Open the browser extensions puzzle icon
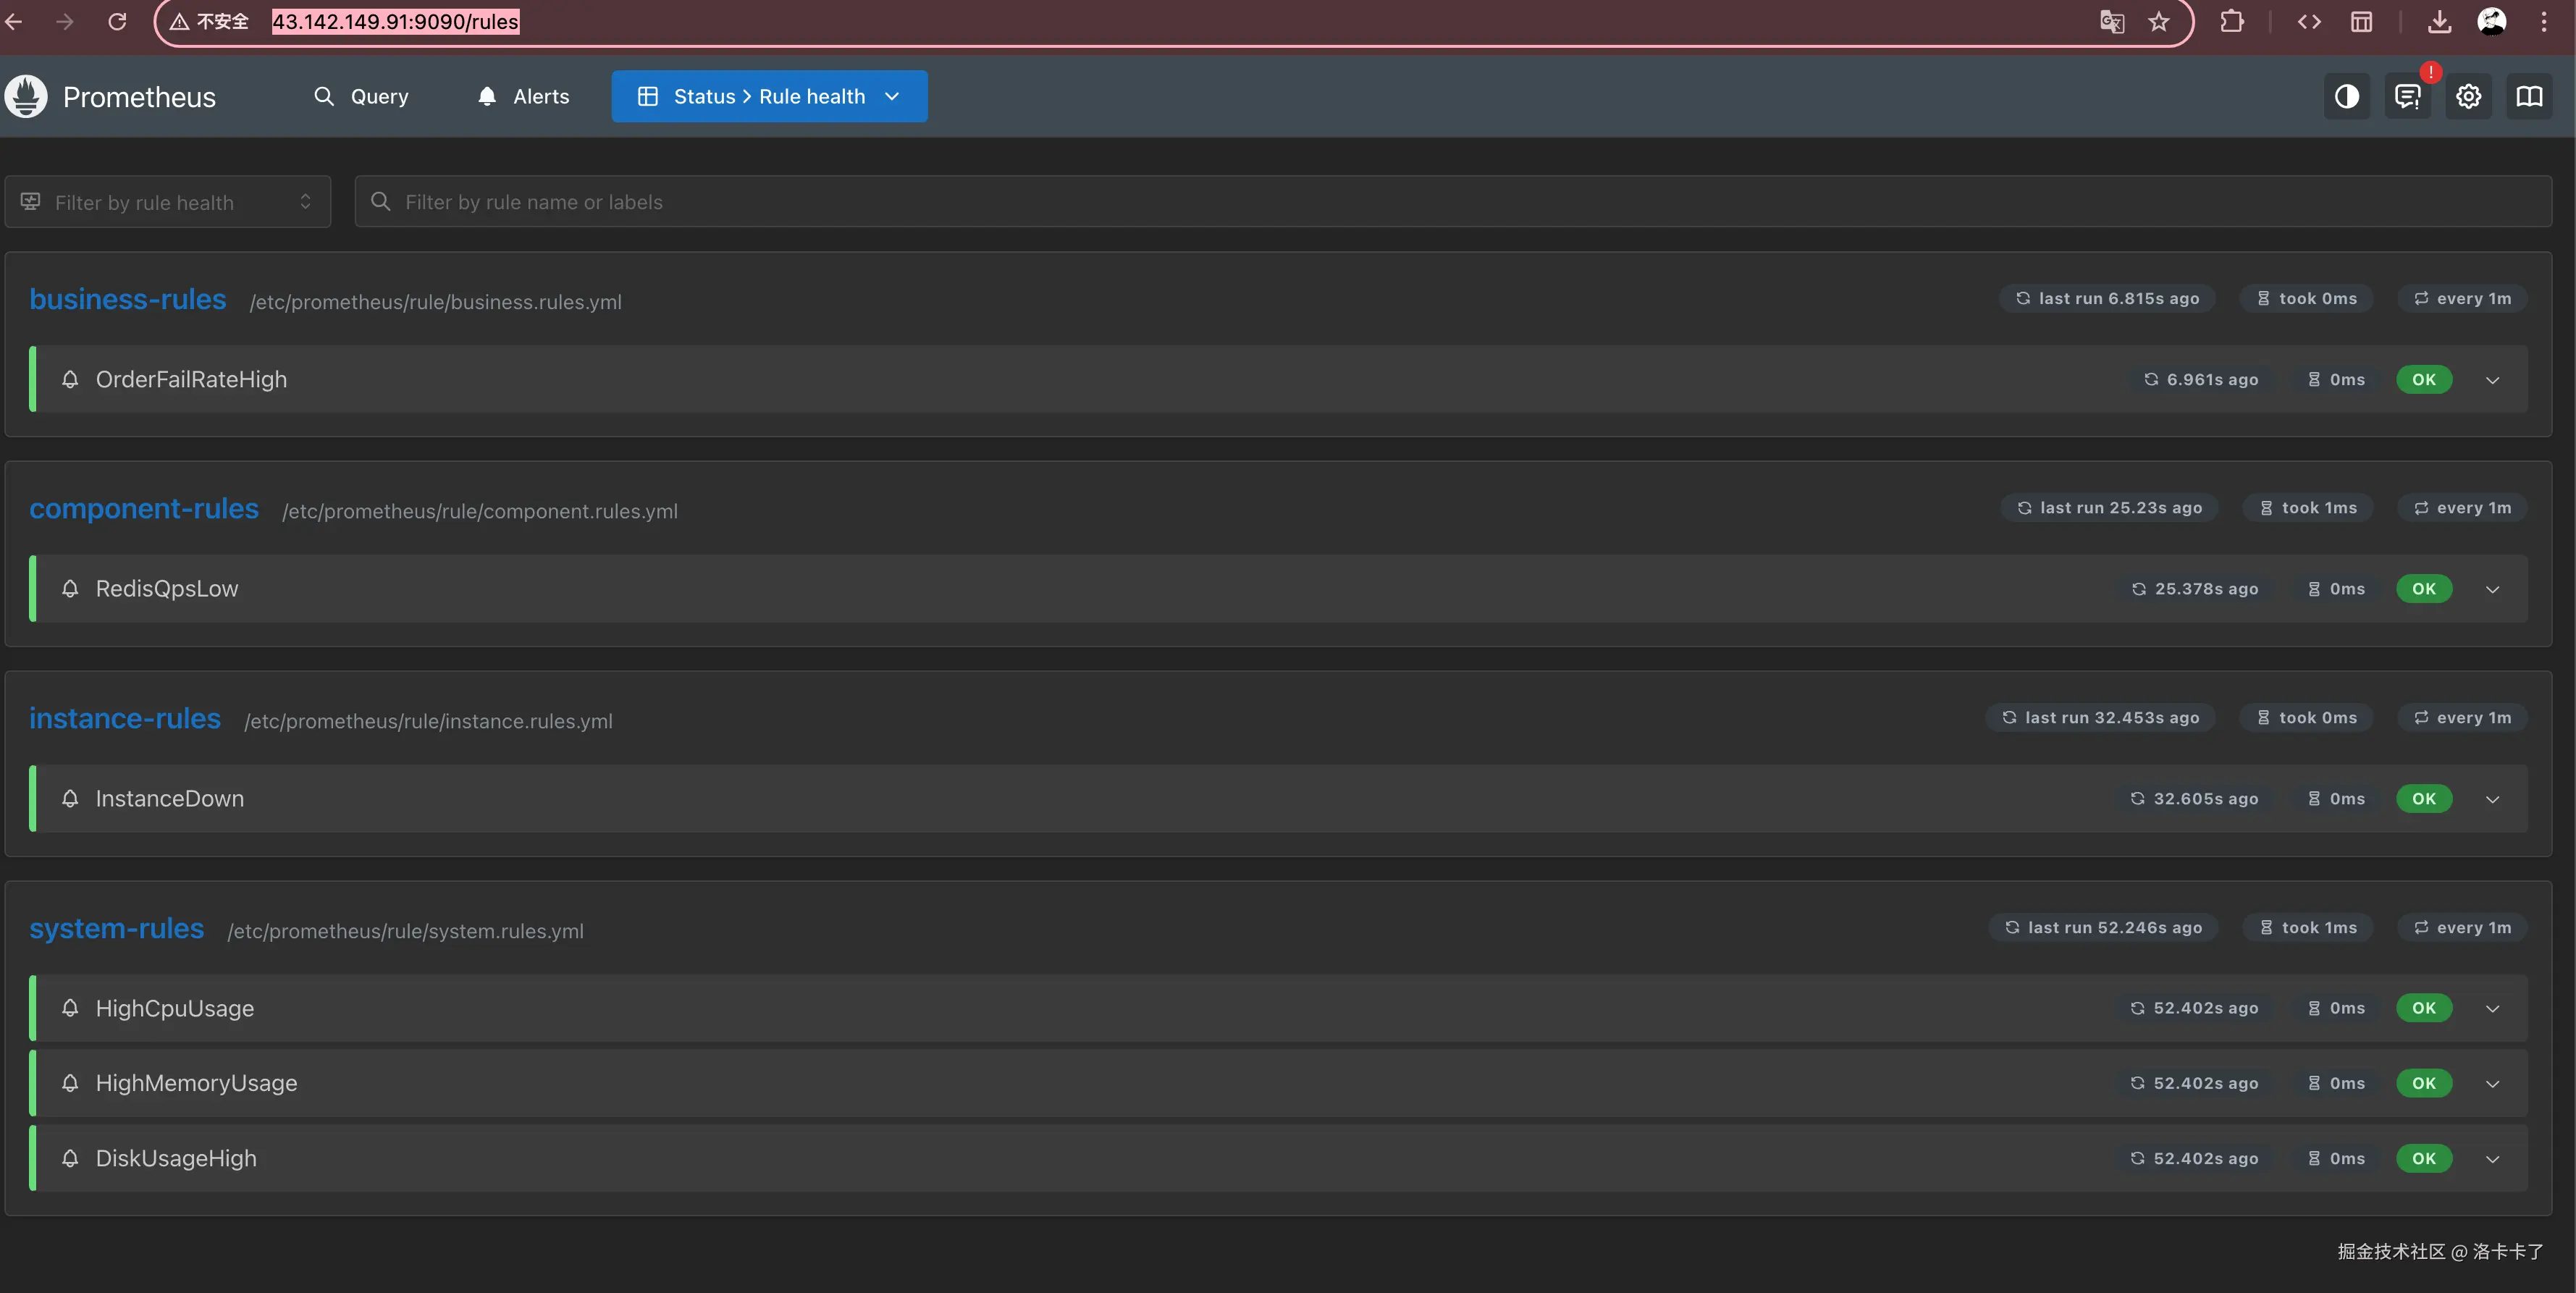Image resolution: width=2576 pixels, height=1293 pixels. pos(2232,22)
